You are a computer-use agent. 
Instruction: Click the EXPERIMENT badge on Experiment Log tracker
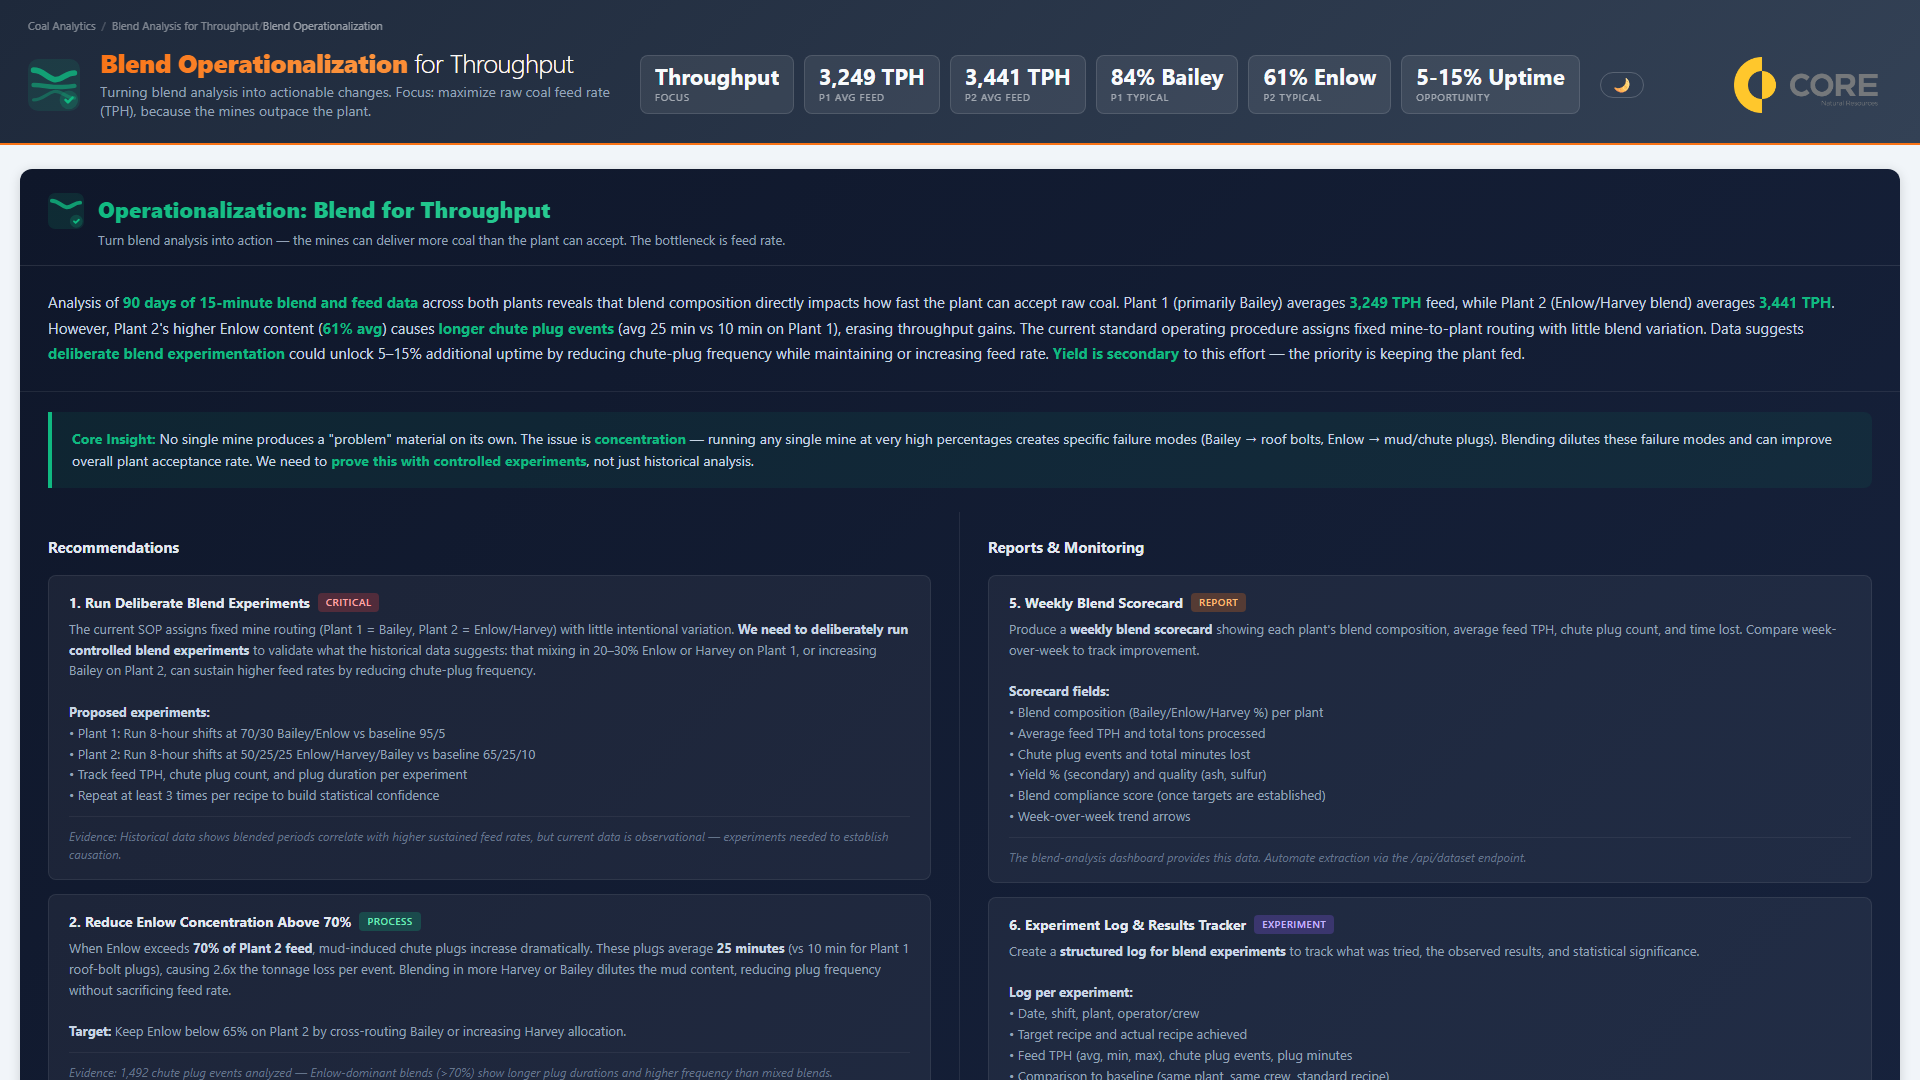pos(1294,924)
